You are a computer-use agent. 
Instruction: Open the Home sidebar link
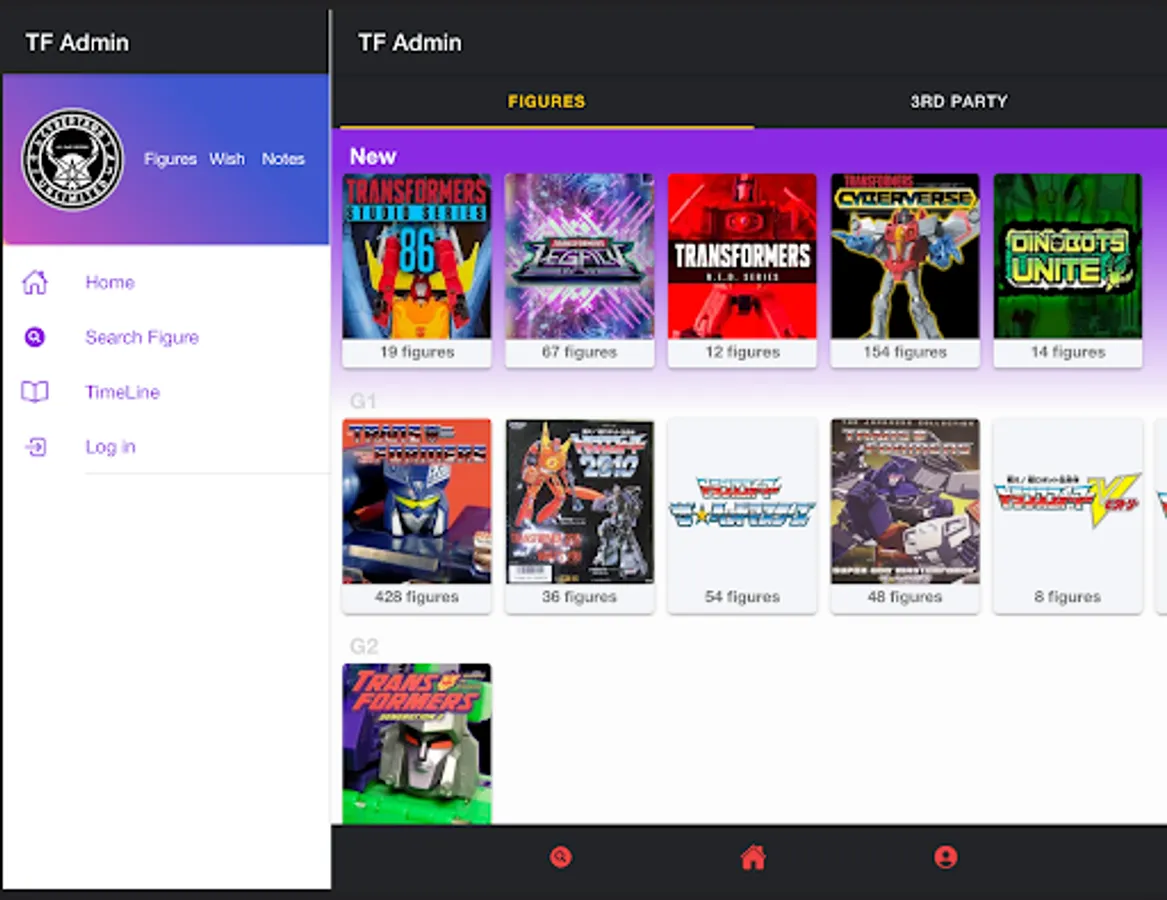click(110, 282)
